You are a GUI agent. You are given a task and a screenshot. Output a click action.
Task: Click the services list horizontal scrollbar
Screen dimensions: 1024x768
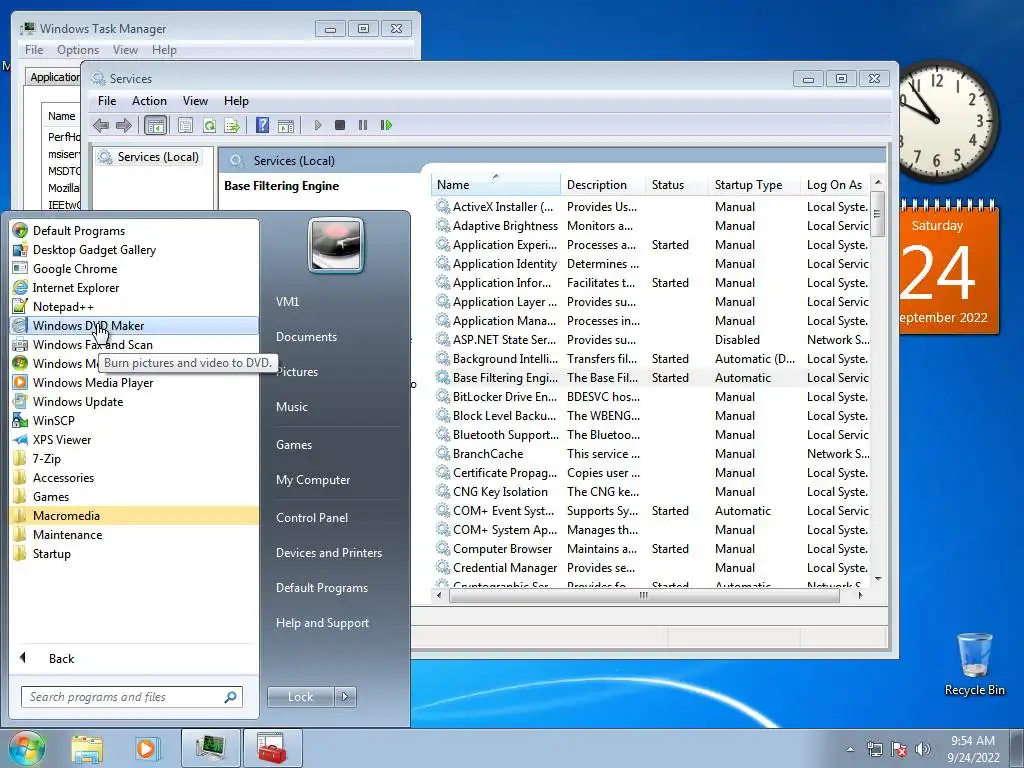644,595
